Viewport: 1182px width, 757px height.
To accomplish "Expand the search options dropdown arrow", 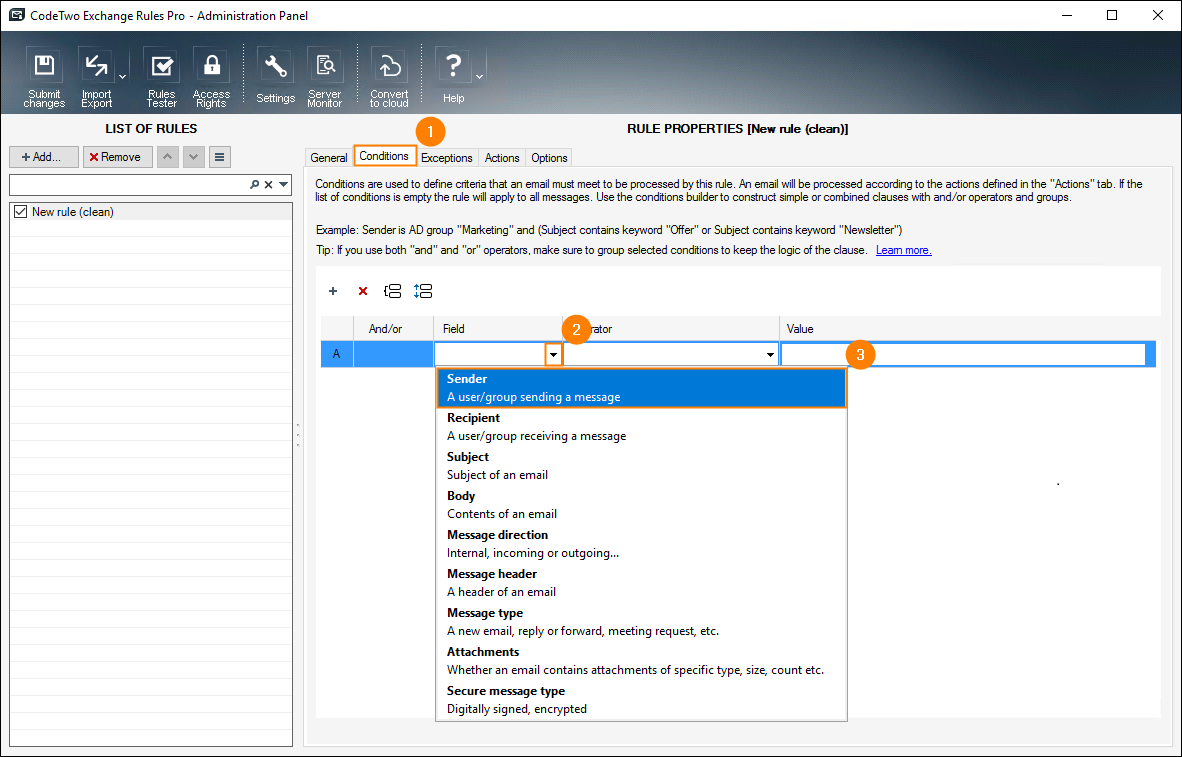I will tap(283, 185).
